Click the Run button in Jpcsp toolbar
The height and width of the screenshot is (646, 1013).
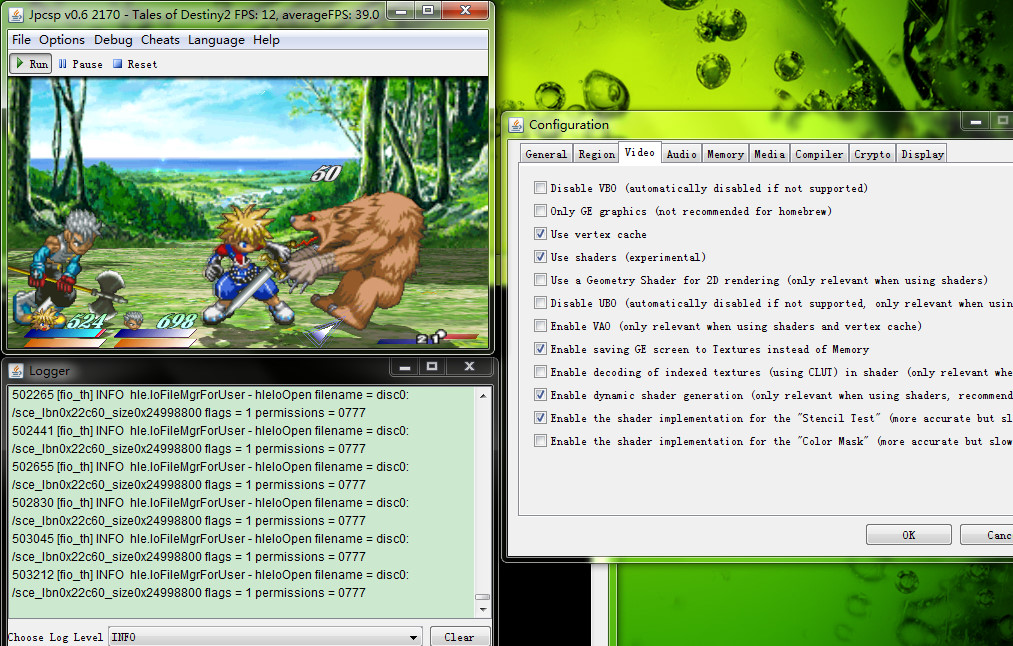30,64
